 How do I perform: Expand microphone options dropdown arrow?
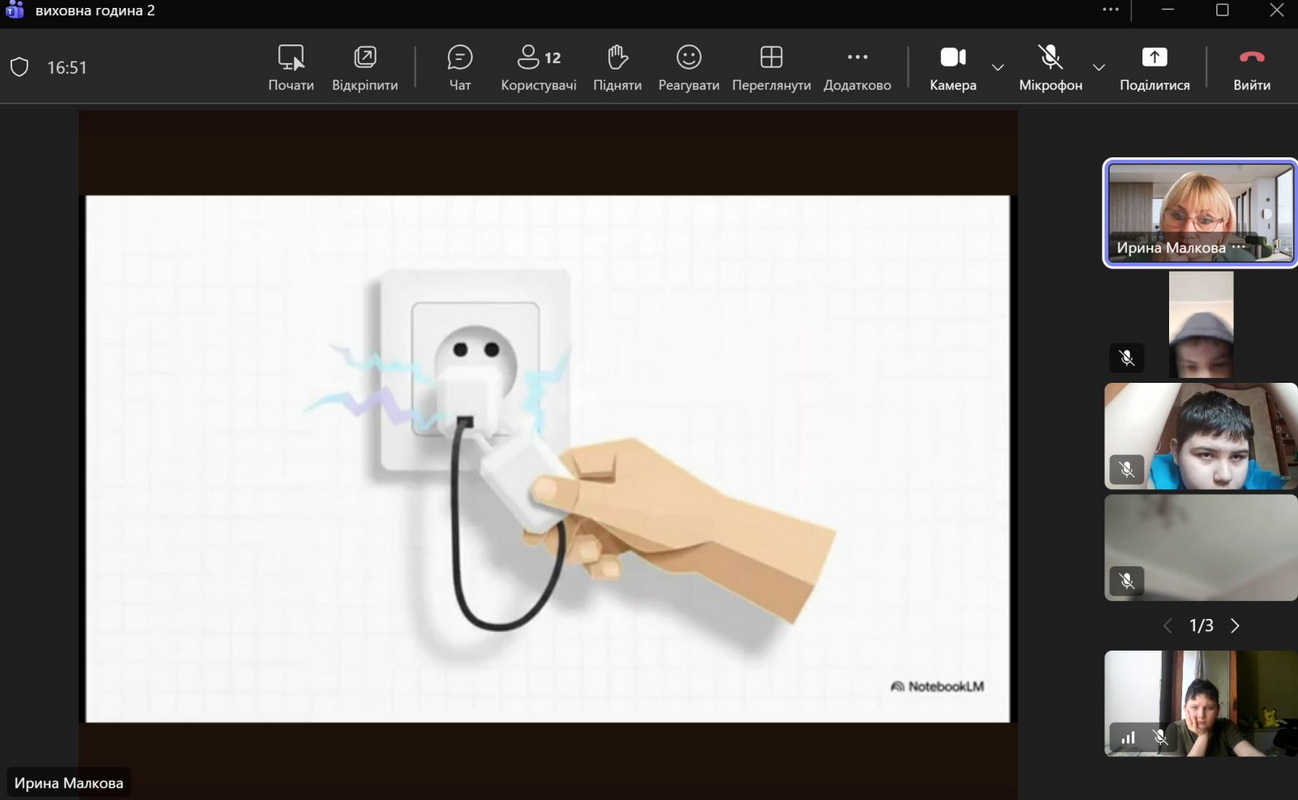[x=1099, y=68]
